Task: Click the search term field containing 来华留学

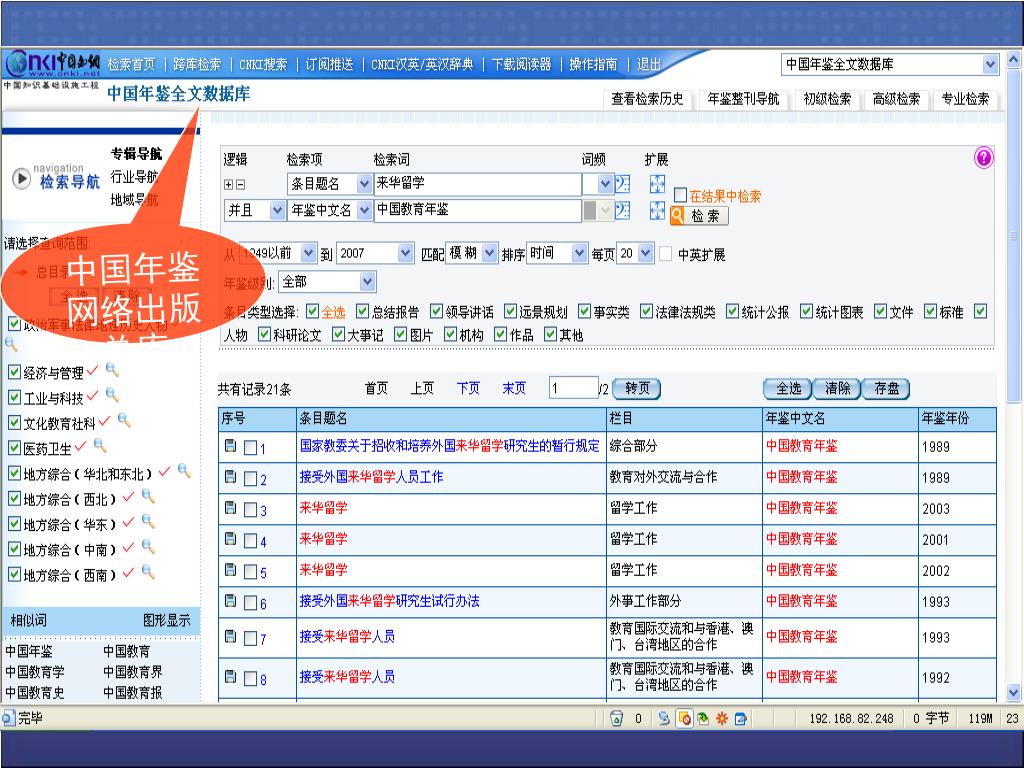Action: [x=477, y=184]
